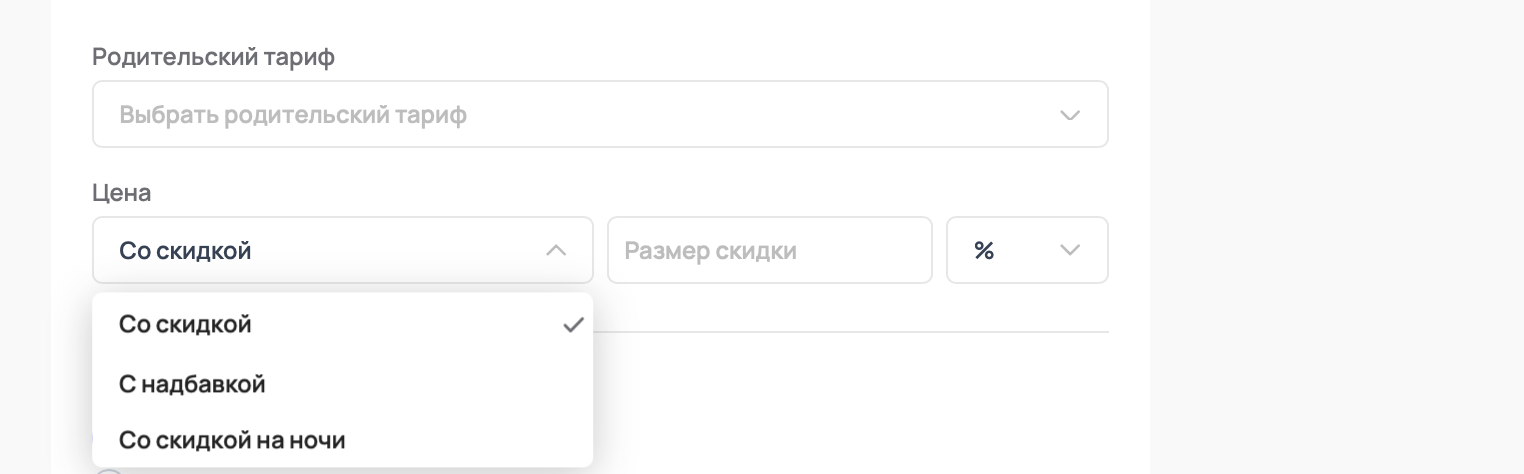
Task: Click into the discount size text box
Action: click(x=769, y=250)
